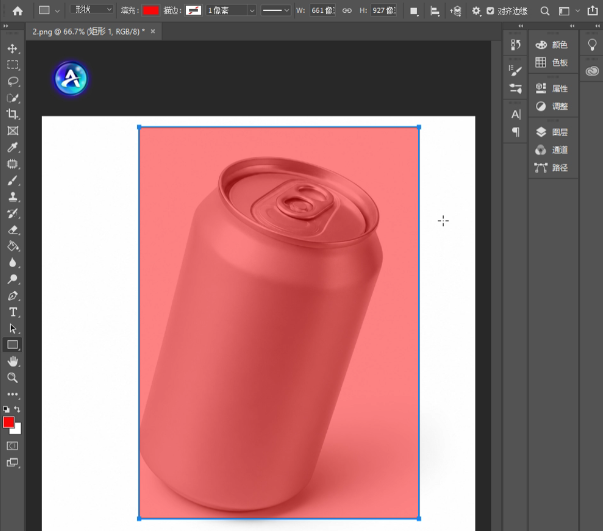Image resolution: width=603 pixels, height=531 pixels.
Task: Select the Rectangular Marquee tool
Action: coord(12,65)
